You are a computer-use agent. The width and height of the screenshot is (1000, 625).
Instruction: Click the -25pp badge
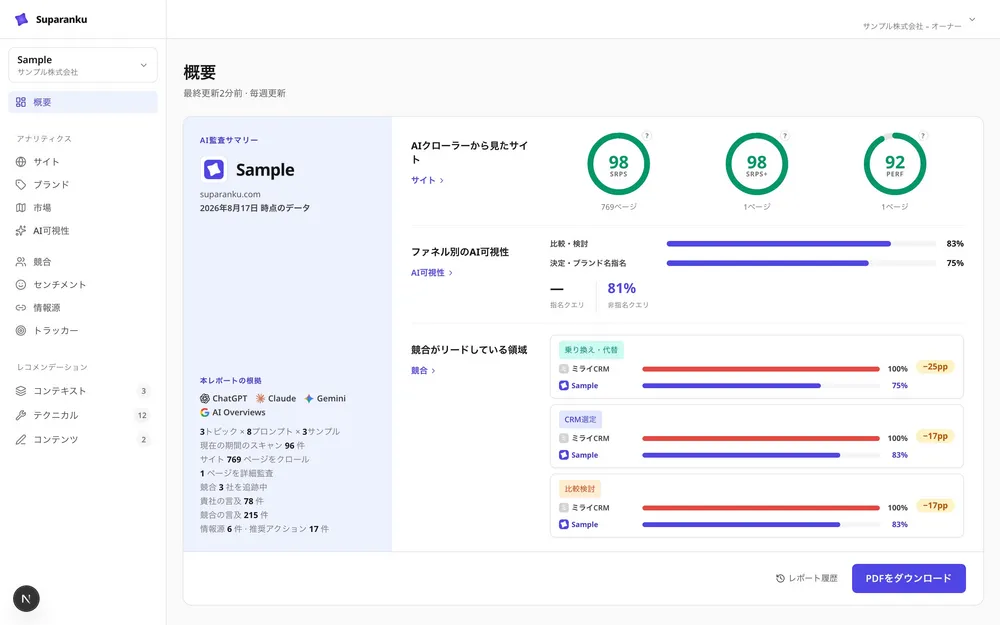point(935,367)
